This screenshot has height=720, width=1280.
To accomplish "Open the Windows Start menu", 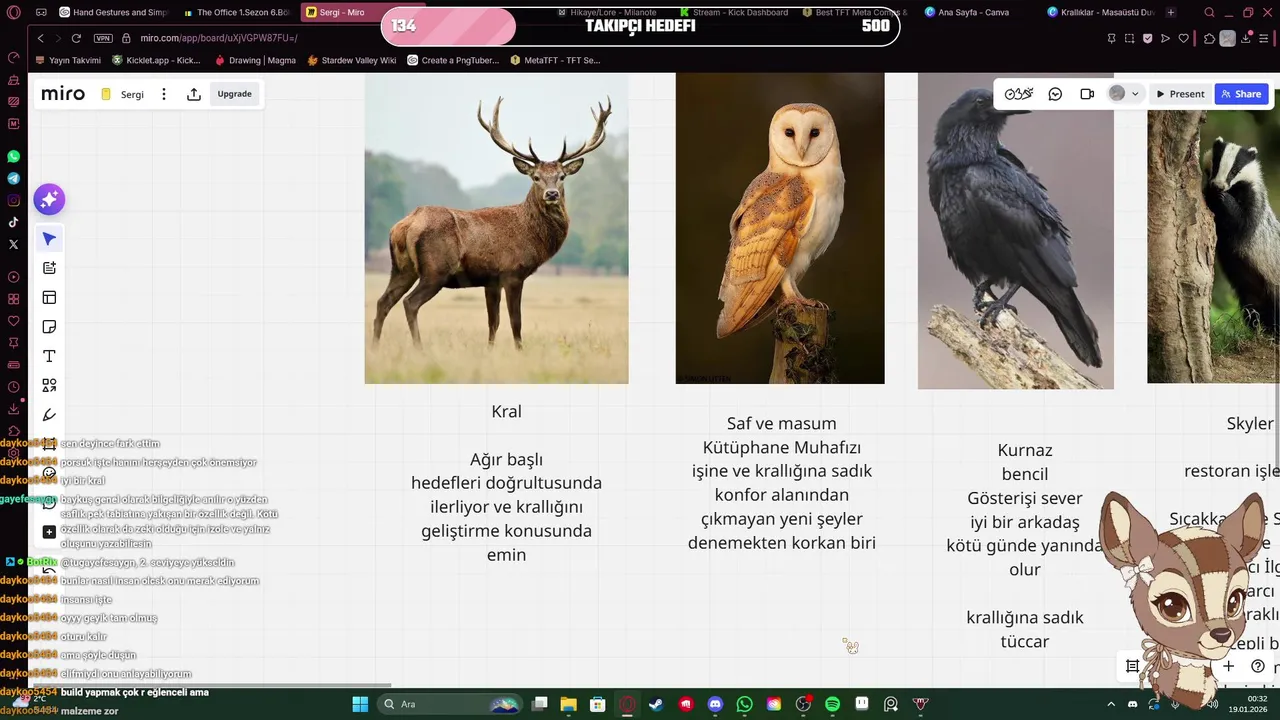I will 360,704.
